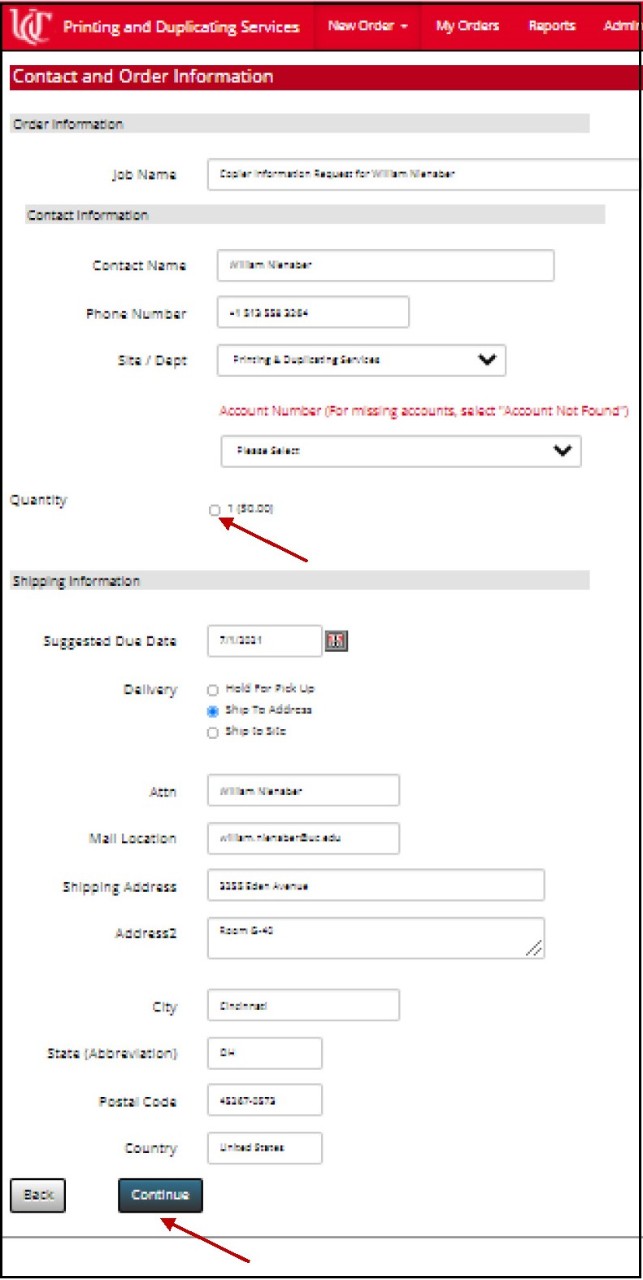This screenshot has height=1280, width=643.
Task: Edit the Shipping Address field
Action: (x=376, y=885)
